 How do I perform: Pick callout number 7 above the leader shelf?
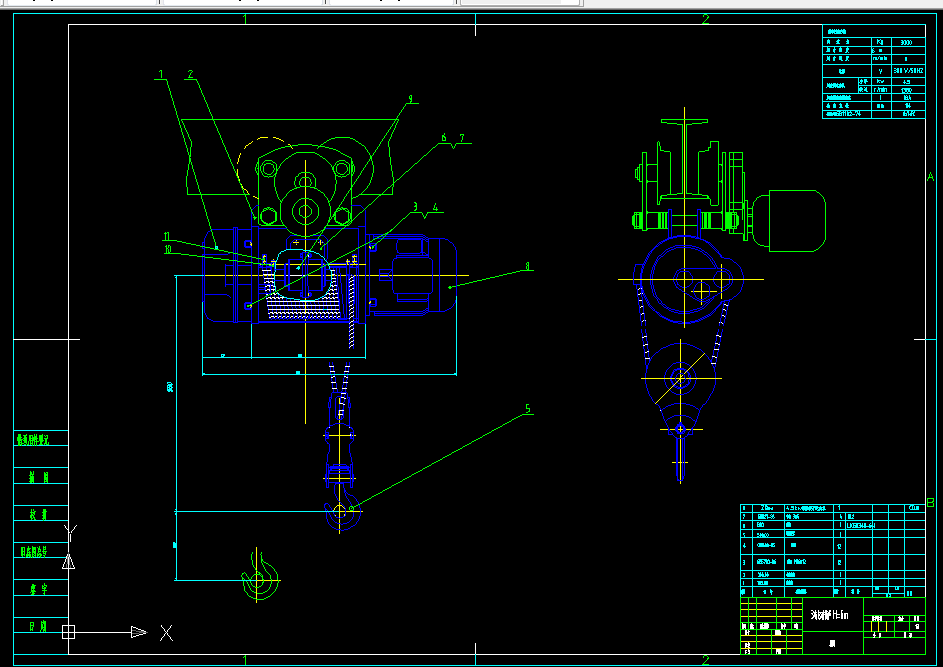pyautogui.click(x=462, y=138)
